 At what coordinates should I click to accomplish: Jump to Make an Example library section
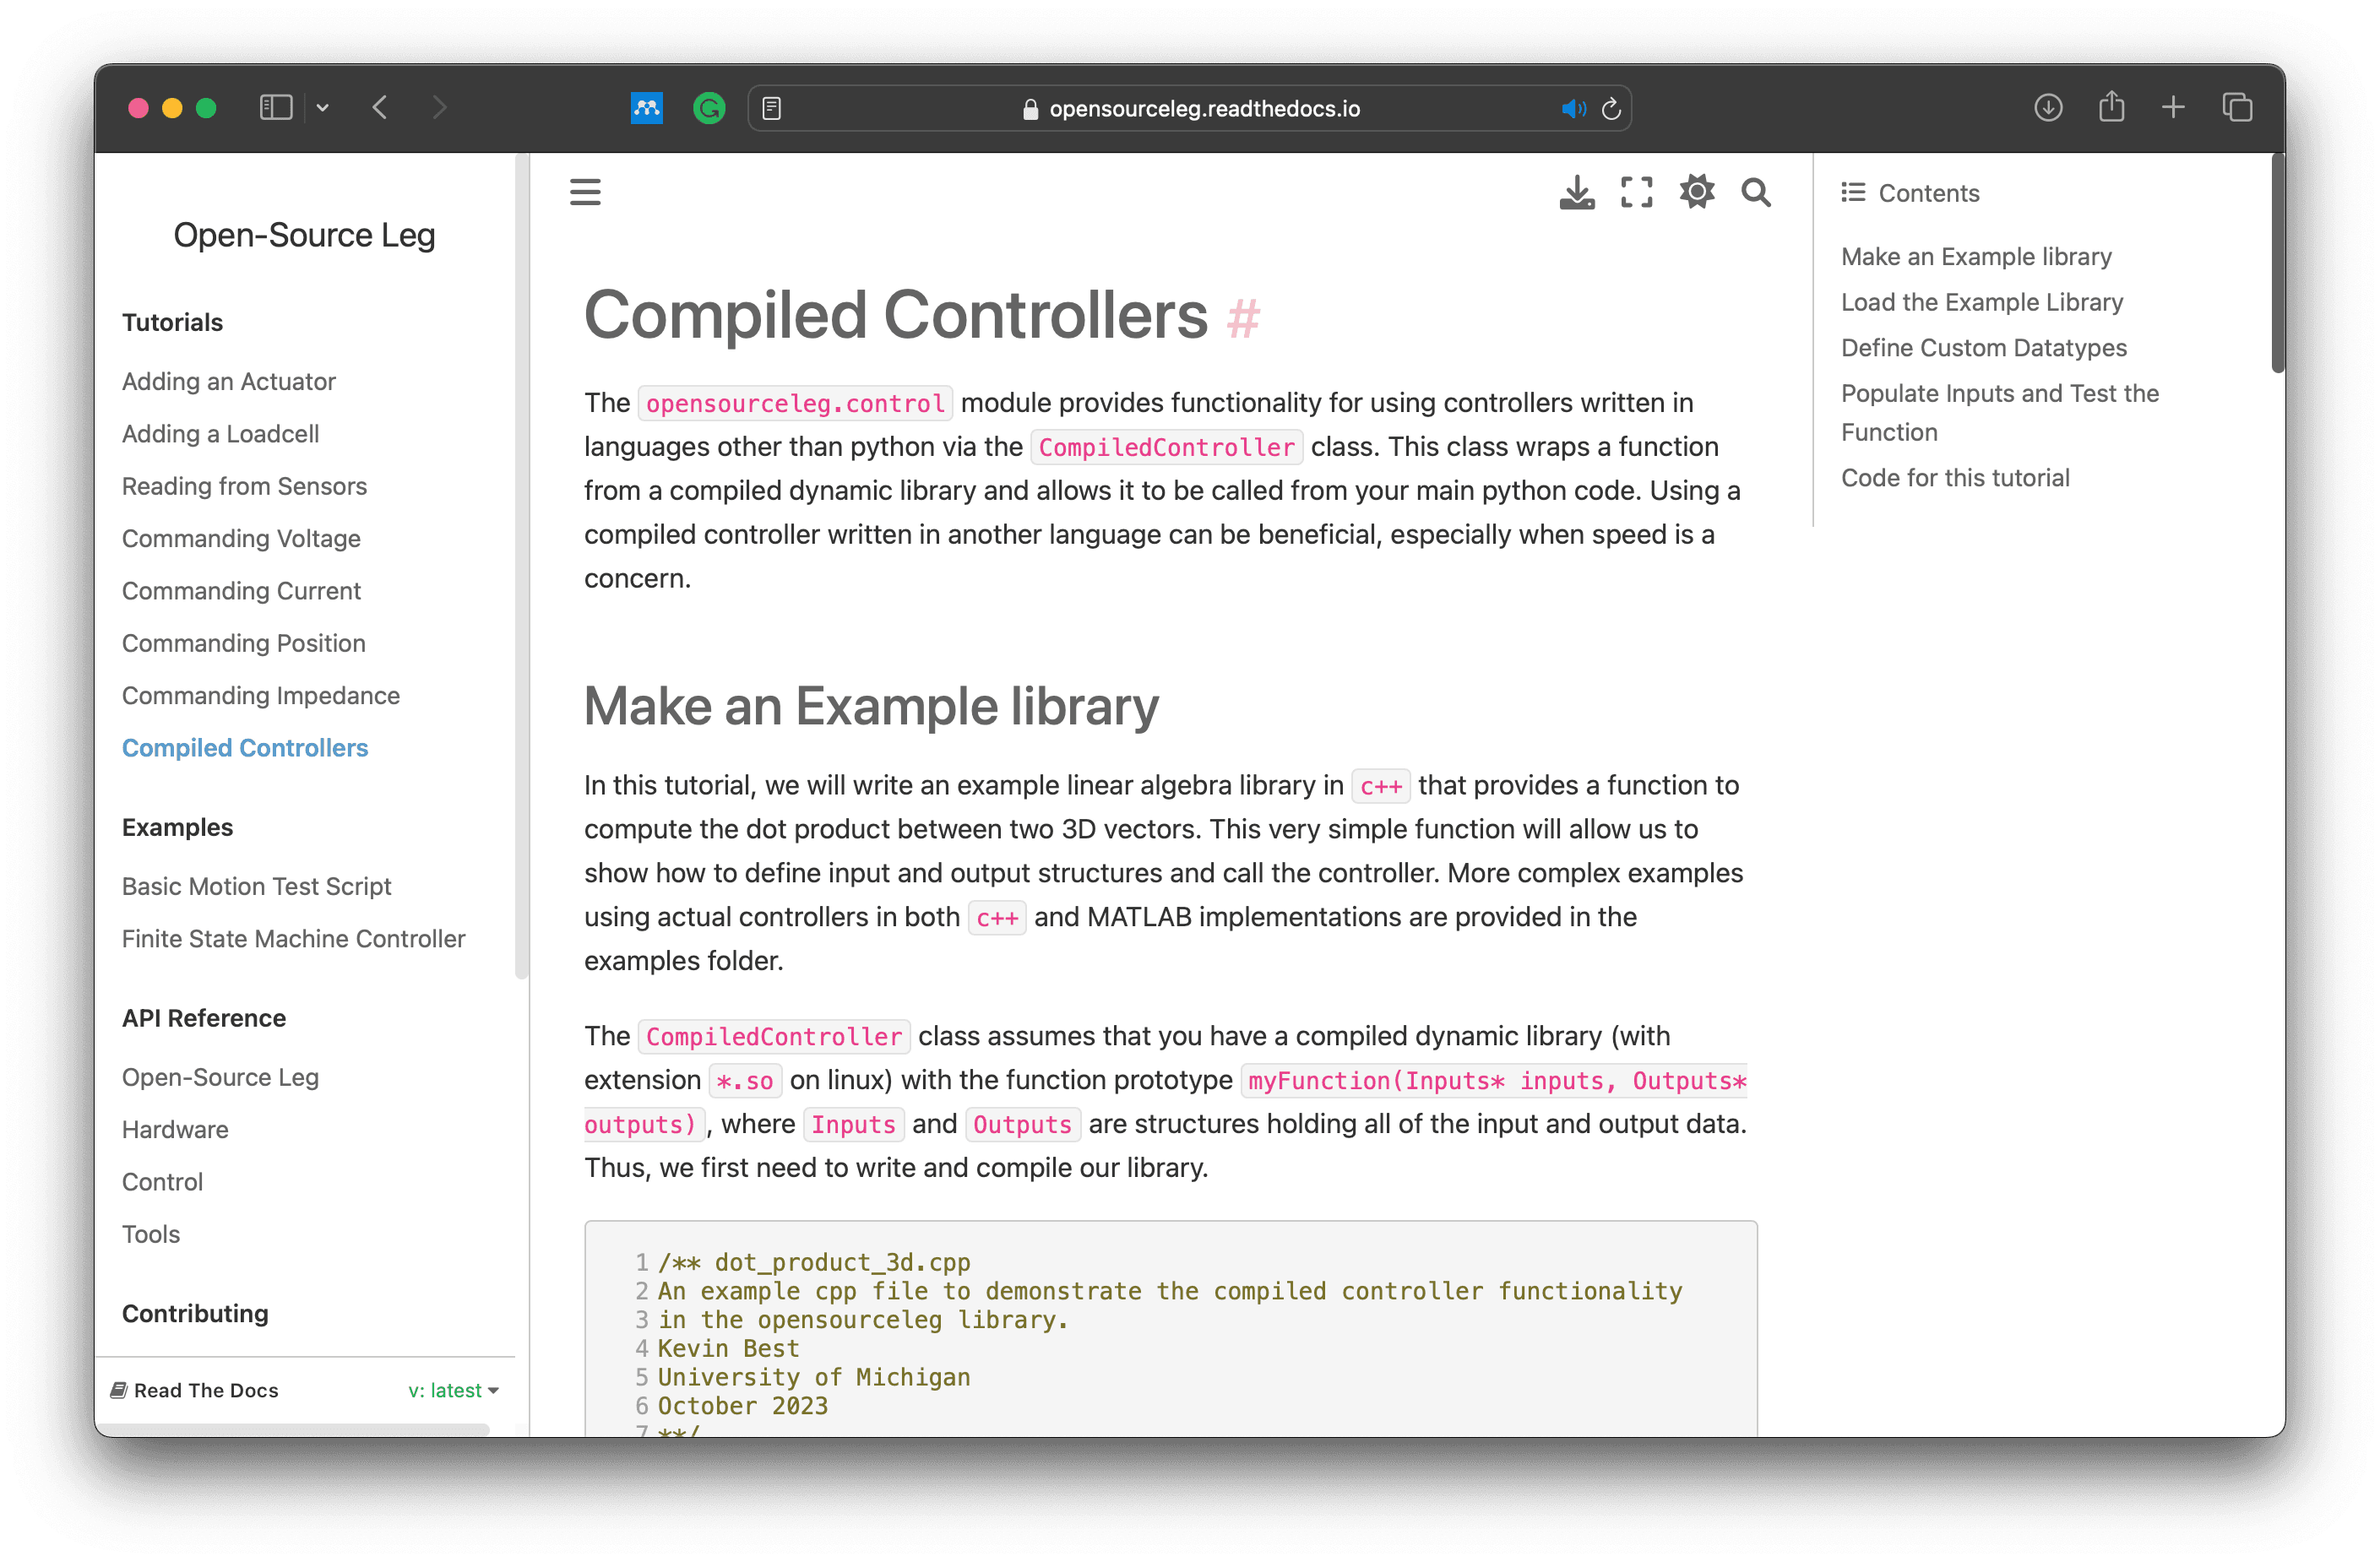(1976, 256)
